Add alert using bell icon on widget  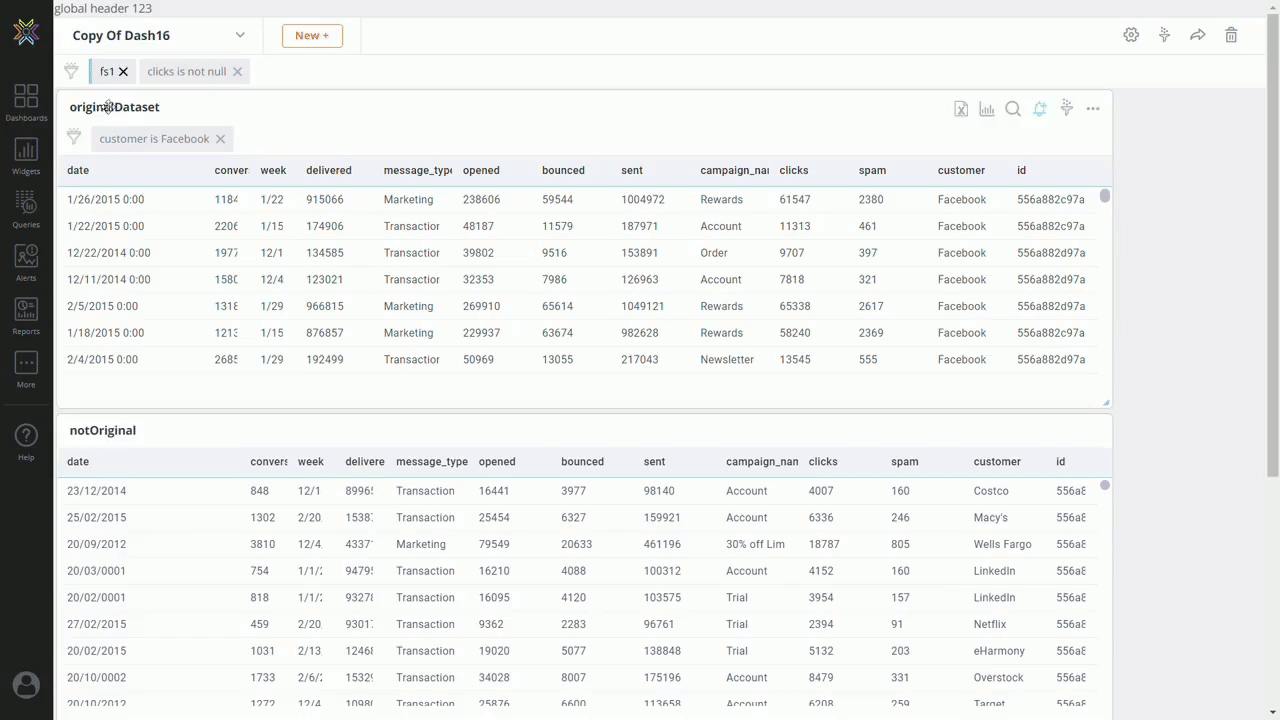[x=1040, y=109]
